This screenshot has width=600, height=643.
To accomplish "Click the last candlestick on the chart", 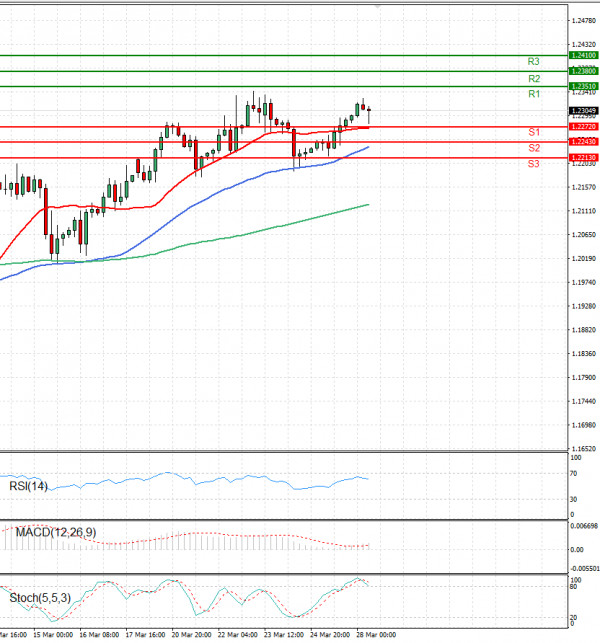I will tap(369, 112).
